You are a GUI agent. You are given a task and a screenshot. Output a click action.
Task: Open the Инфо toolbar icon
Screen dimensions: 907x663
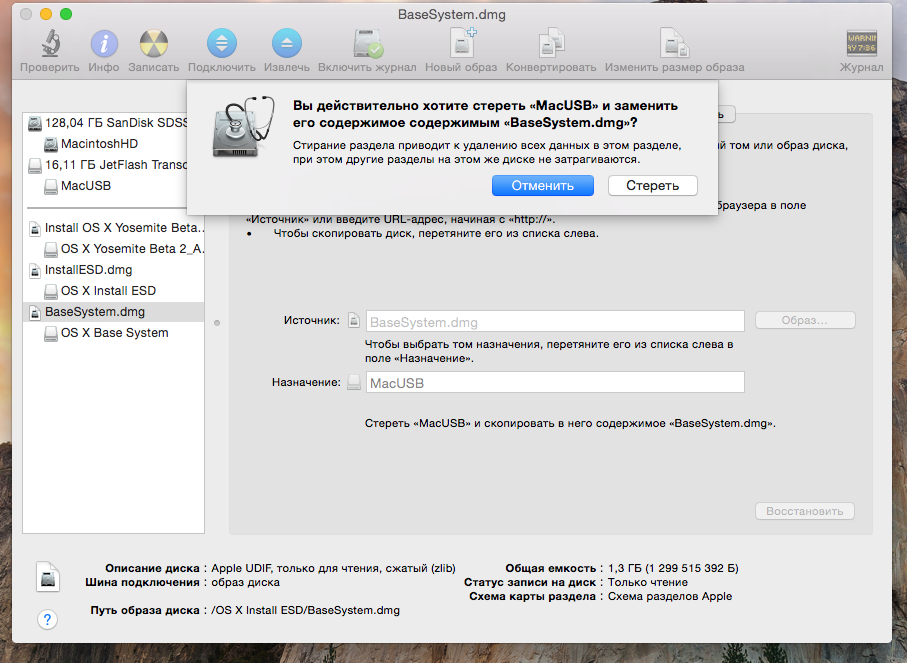[x=103, y=45]
